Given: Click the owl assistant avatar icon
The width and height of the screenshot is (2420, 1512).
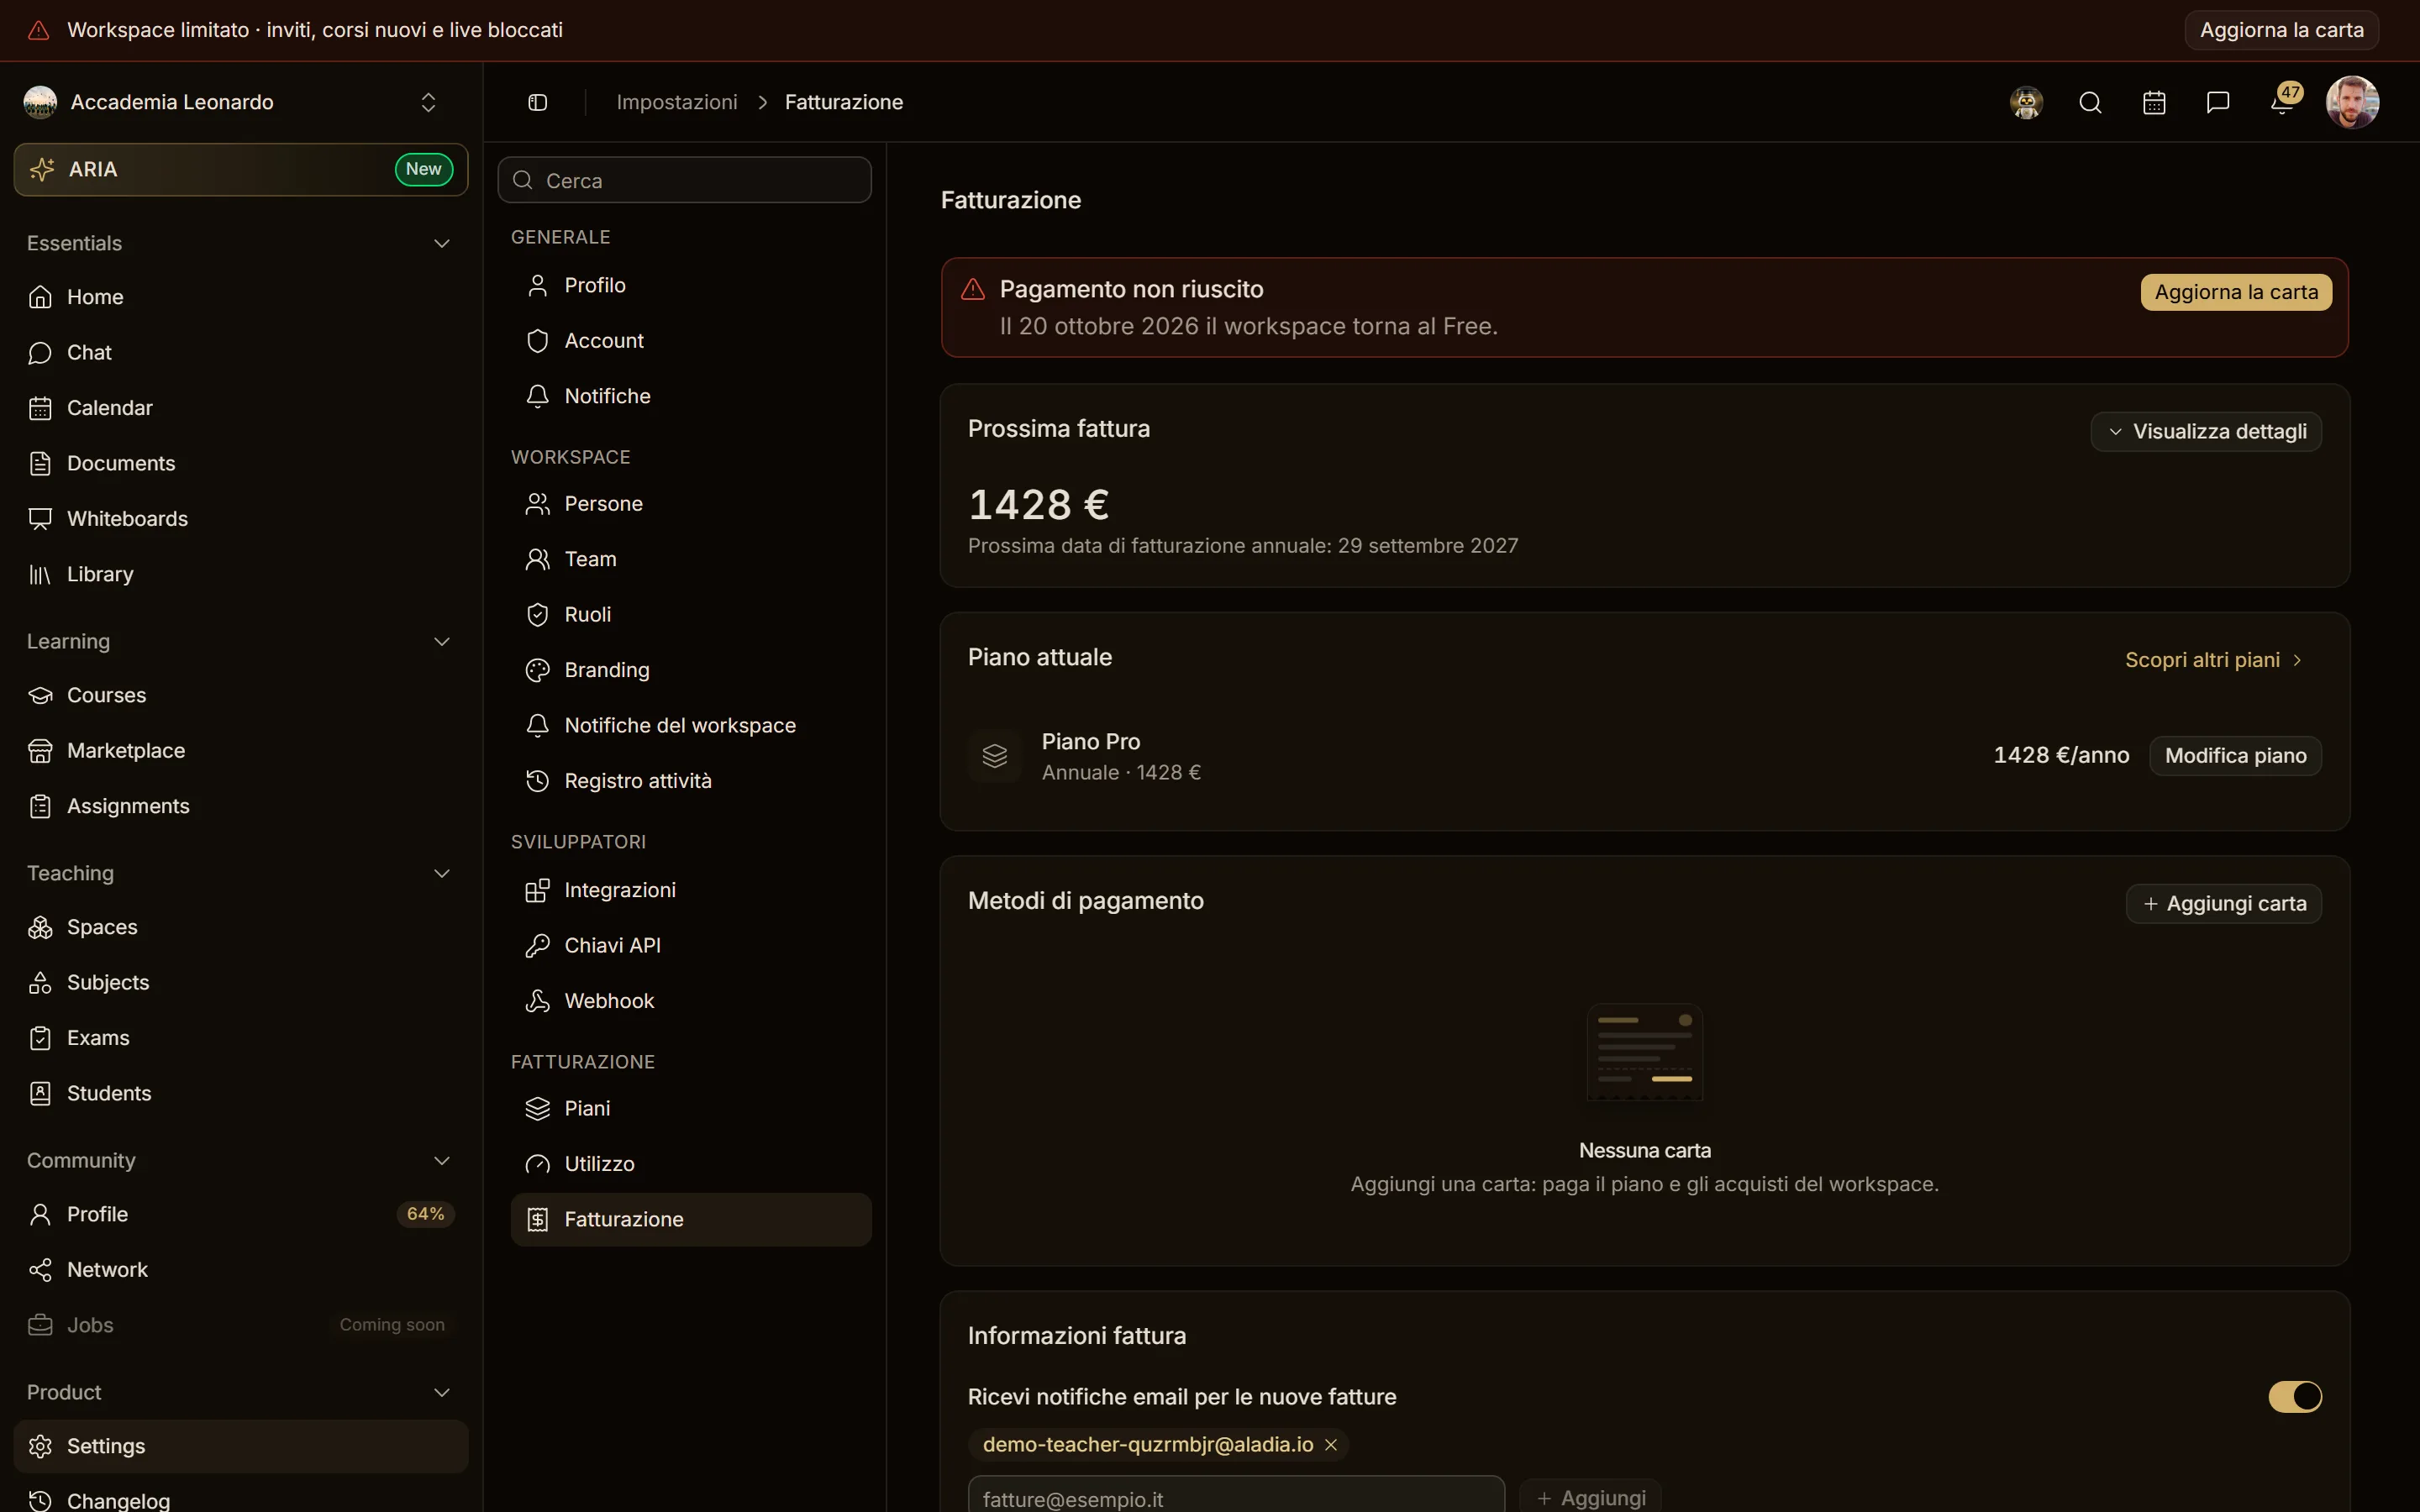Looking at the screenshot, I should coord(2026,102).
